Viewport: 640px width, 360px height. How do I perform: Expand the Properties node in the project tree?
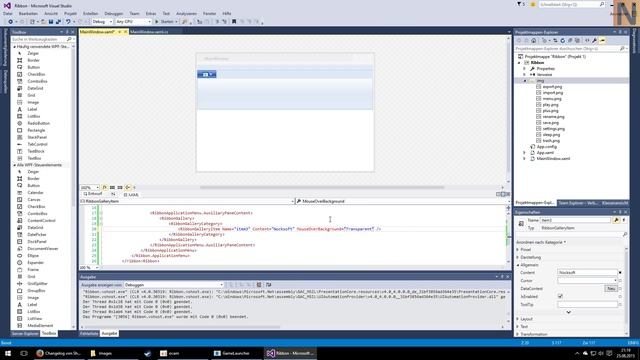point(525,69)
